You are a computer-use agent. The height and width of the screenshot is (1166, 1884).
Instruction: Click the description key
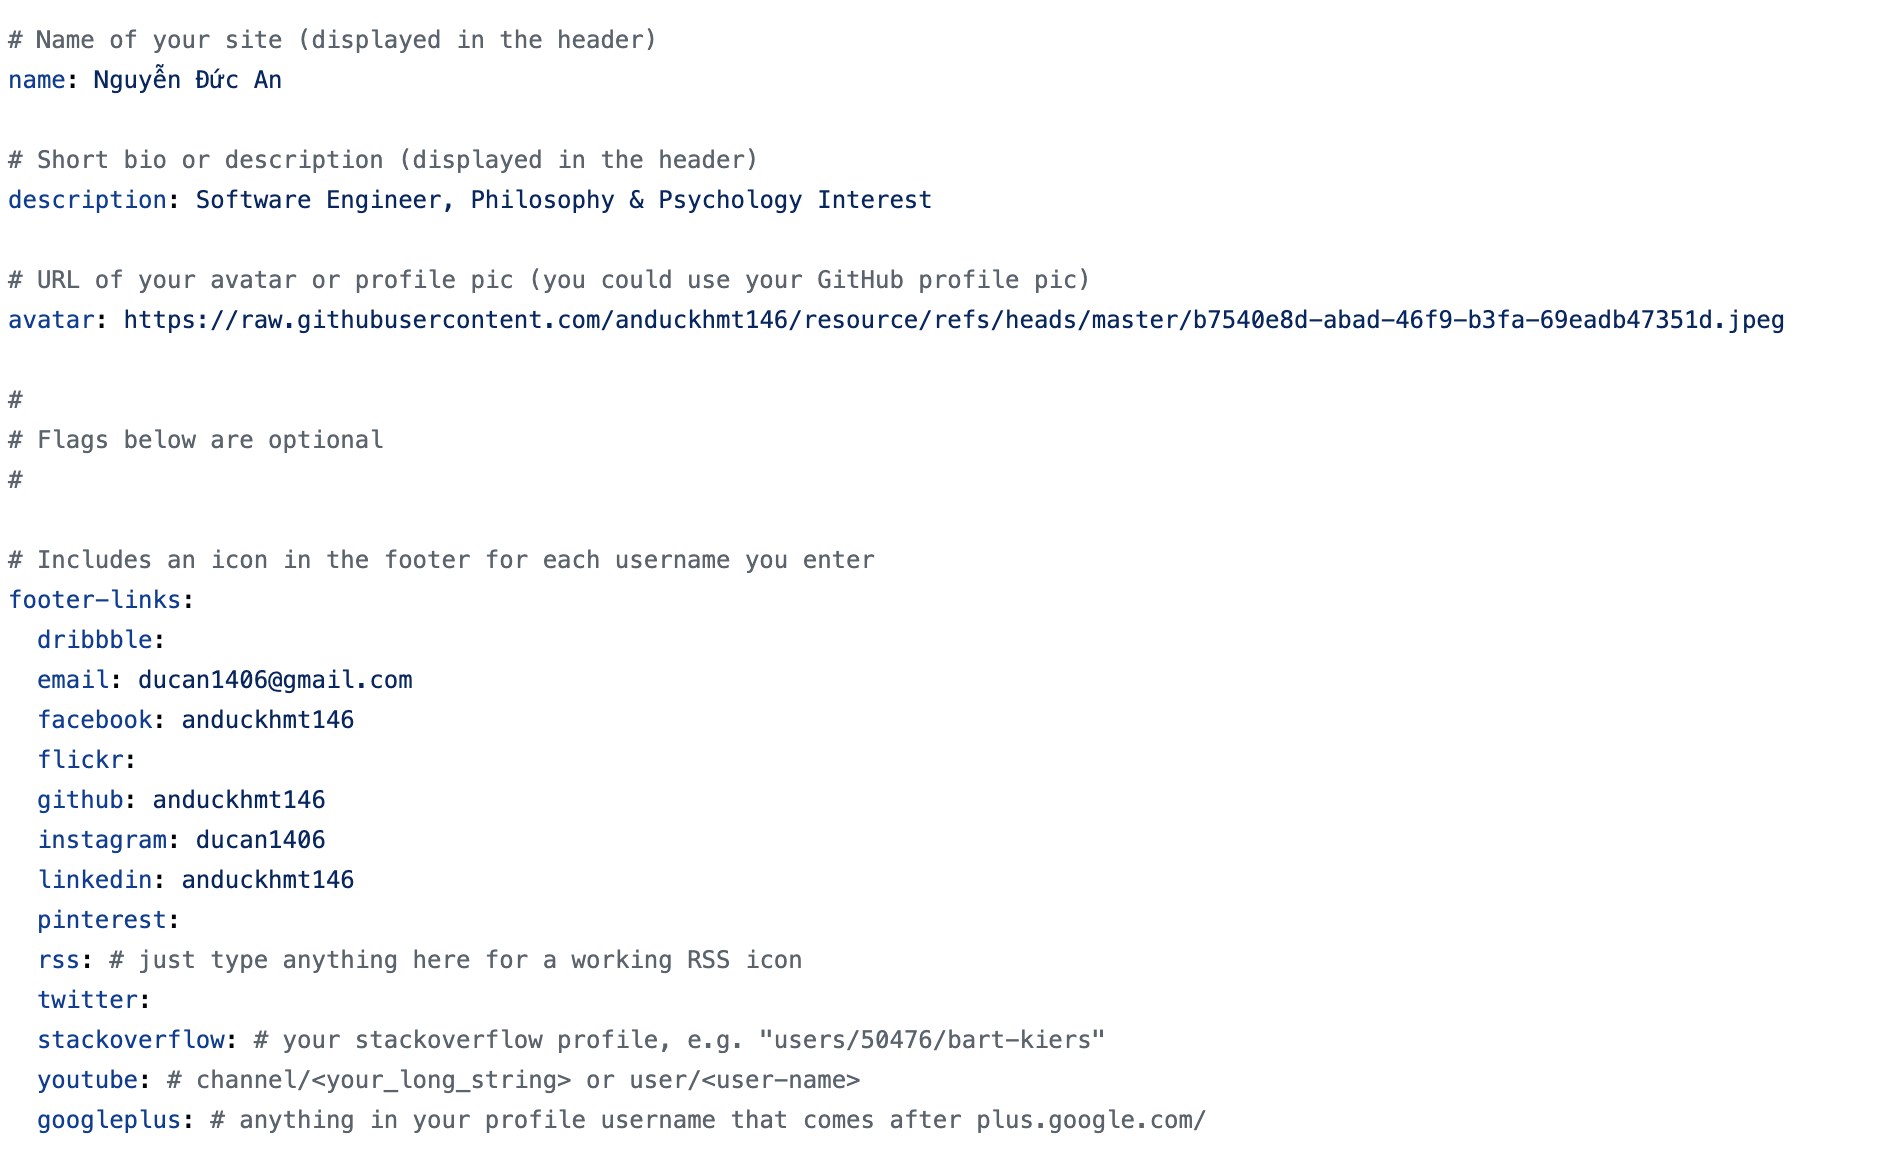point(87,200)
